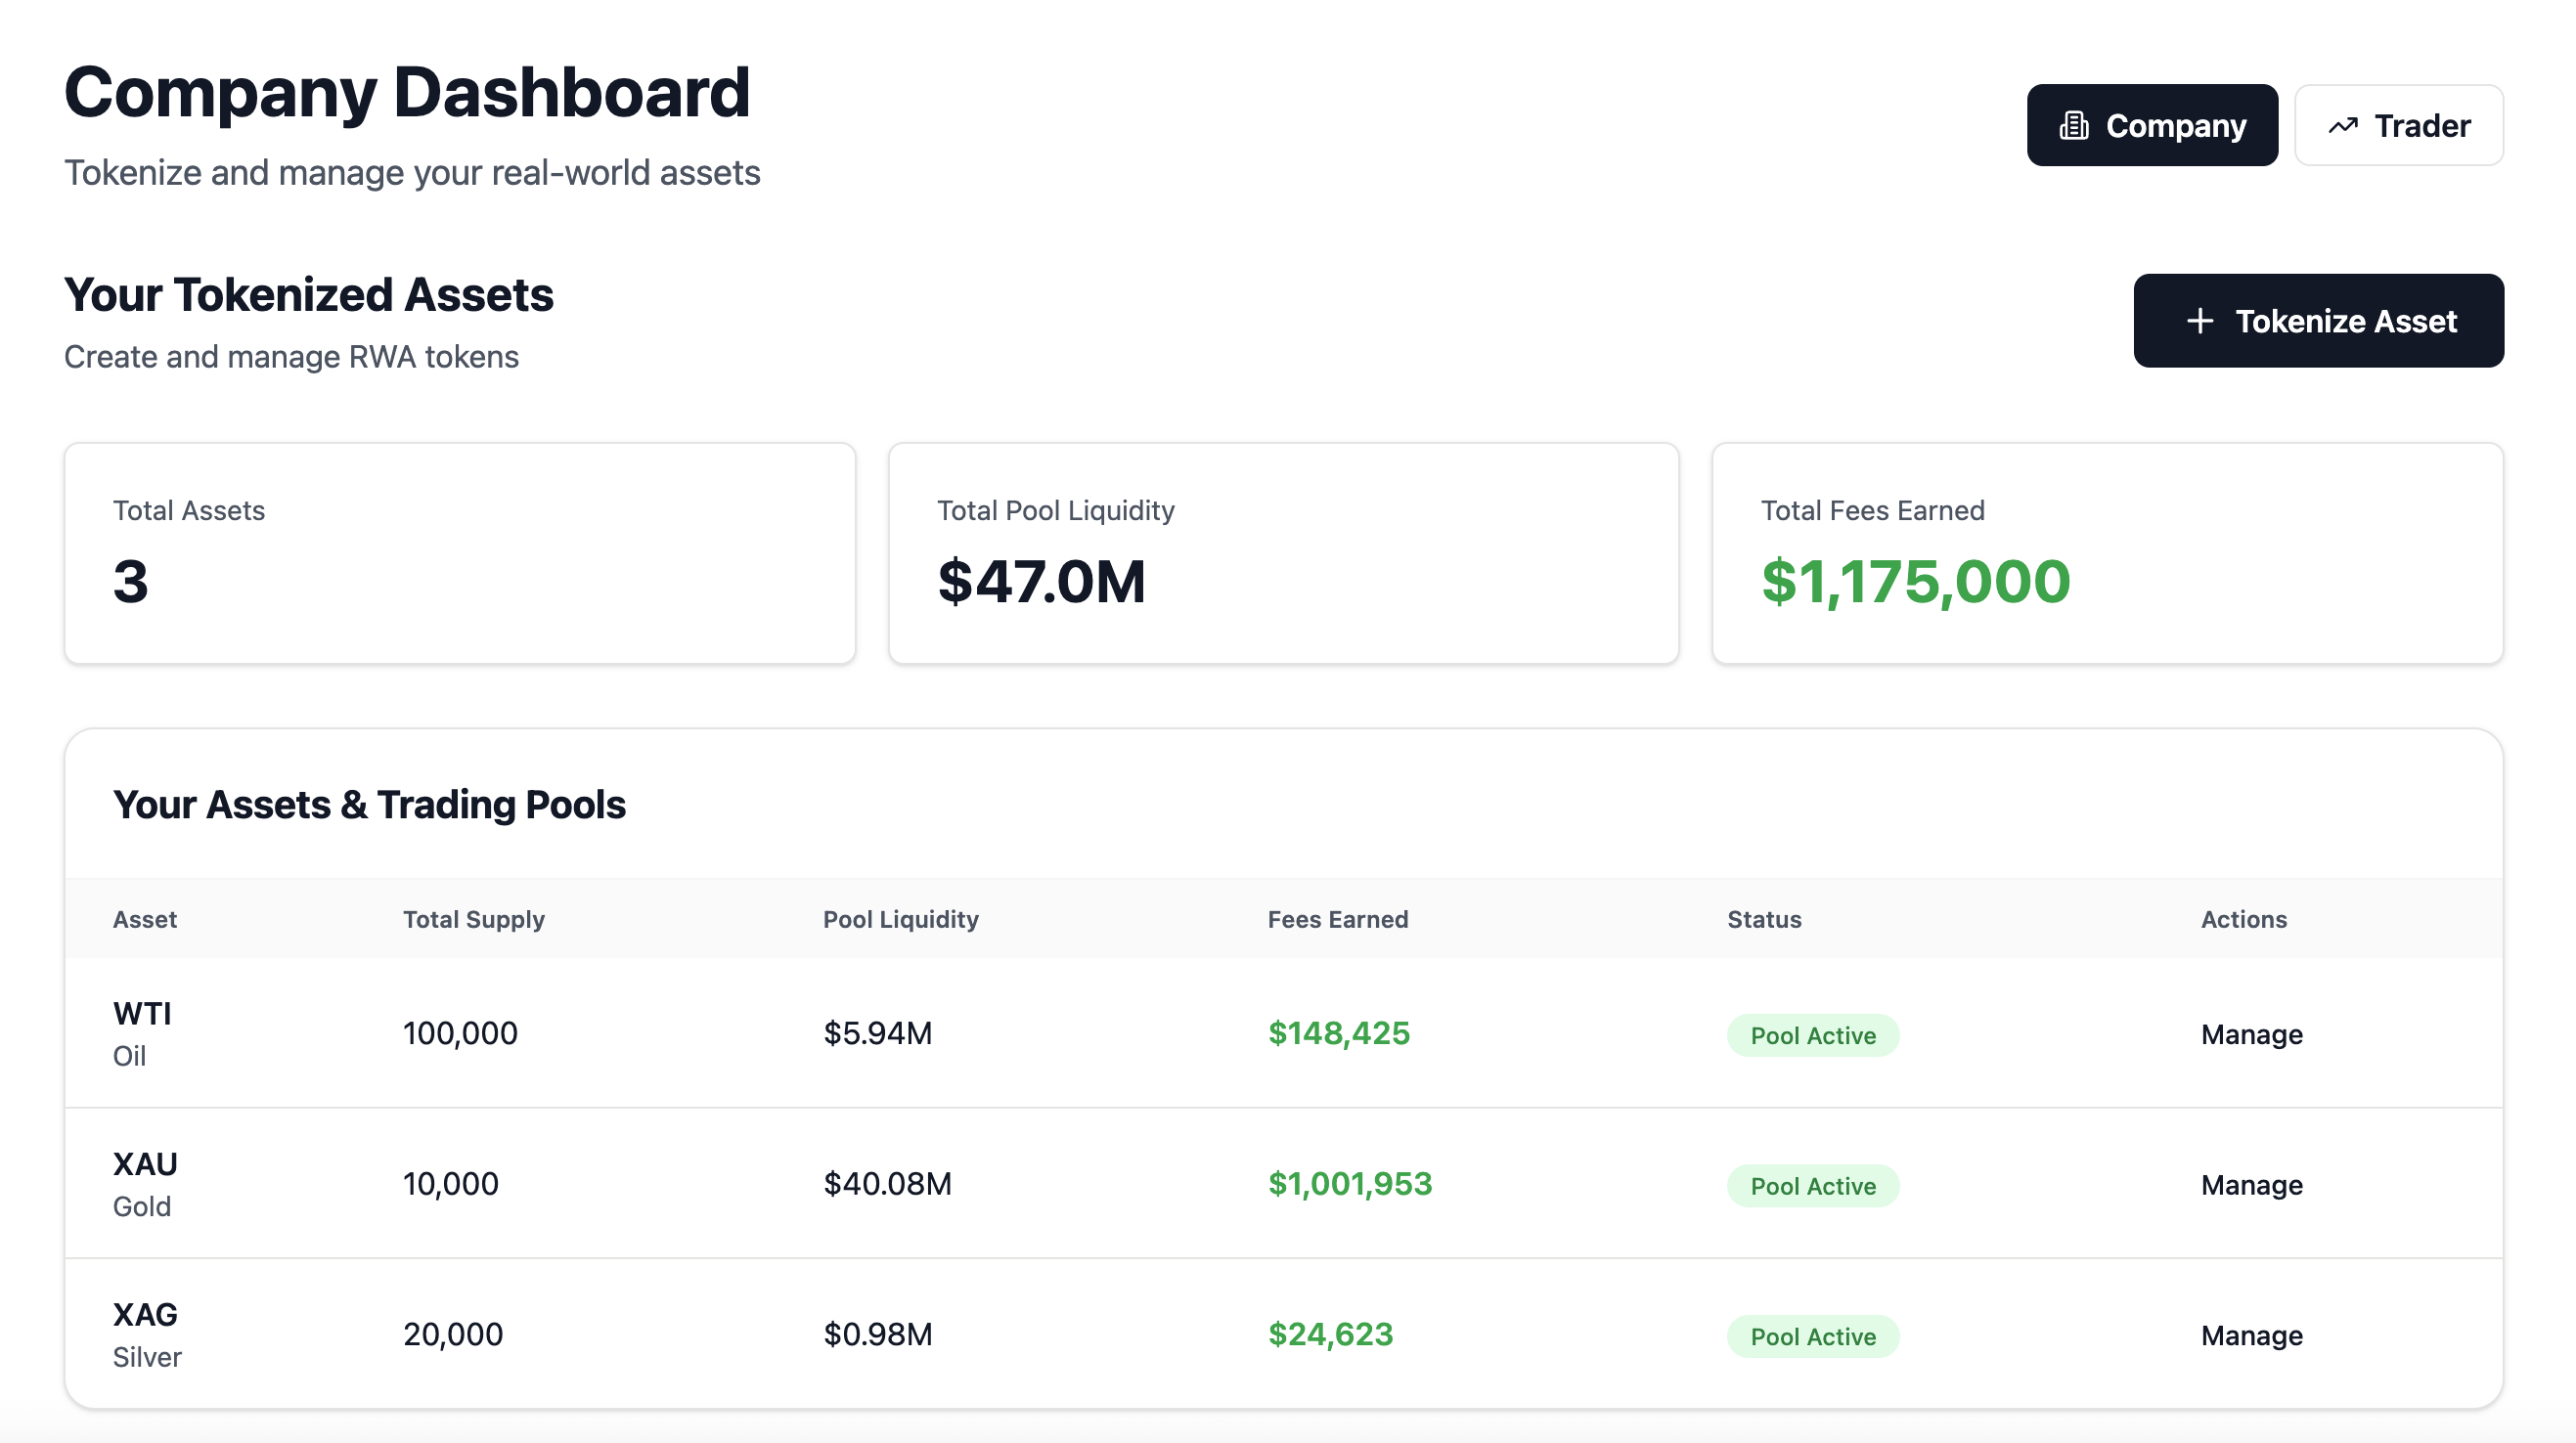The height and width of the screenshot is (1443, 2576).
Task: Switch to the Trader view tab
Action: pyautogui.click(x=2398, y=126)
